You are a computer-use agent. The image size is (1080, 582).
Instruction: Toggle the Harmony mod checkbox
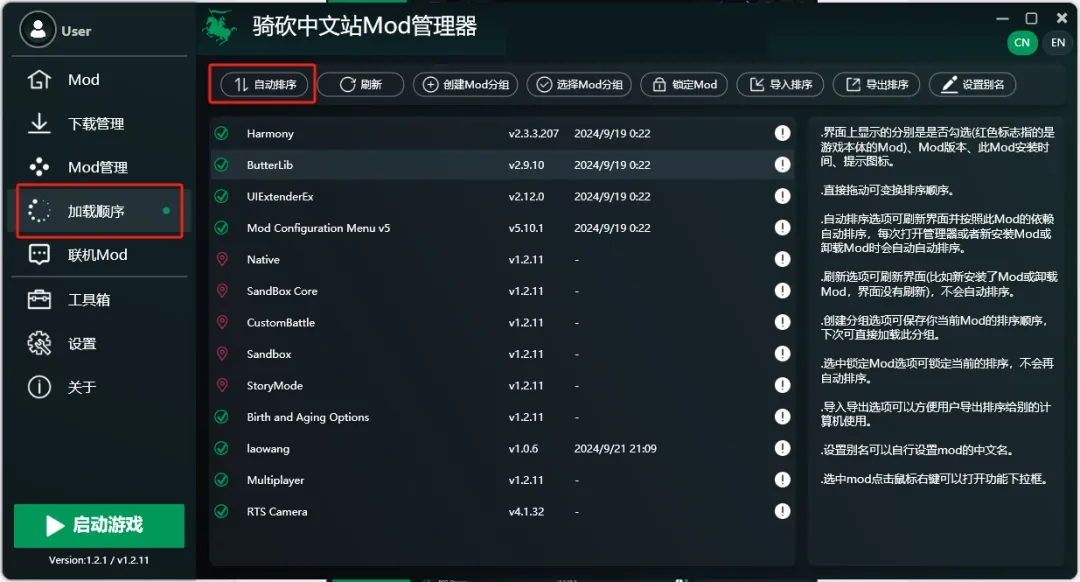point(222,134)
